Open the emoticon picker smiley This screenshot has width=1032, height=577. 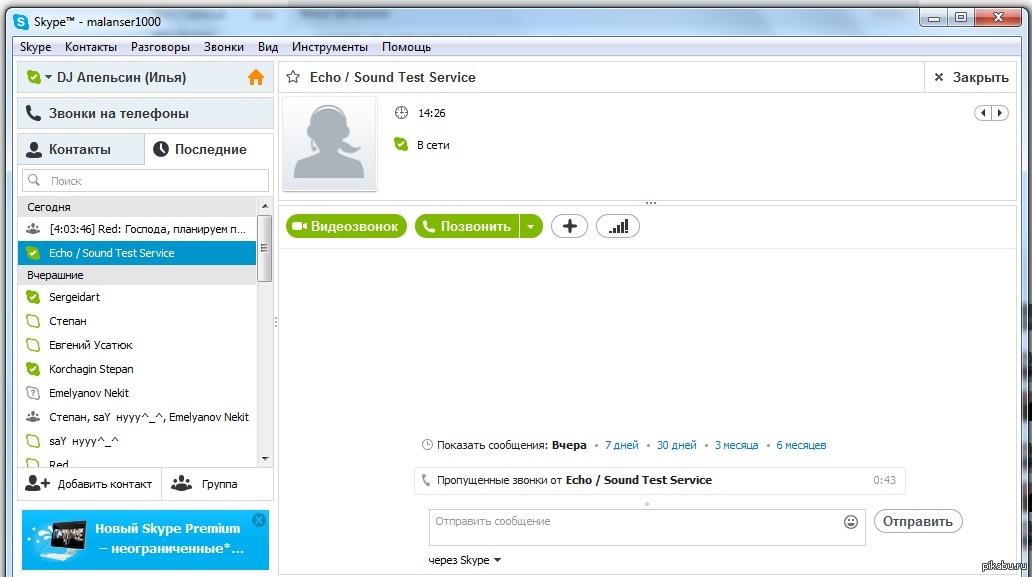[x=850, y=522]
